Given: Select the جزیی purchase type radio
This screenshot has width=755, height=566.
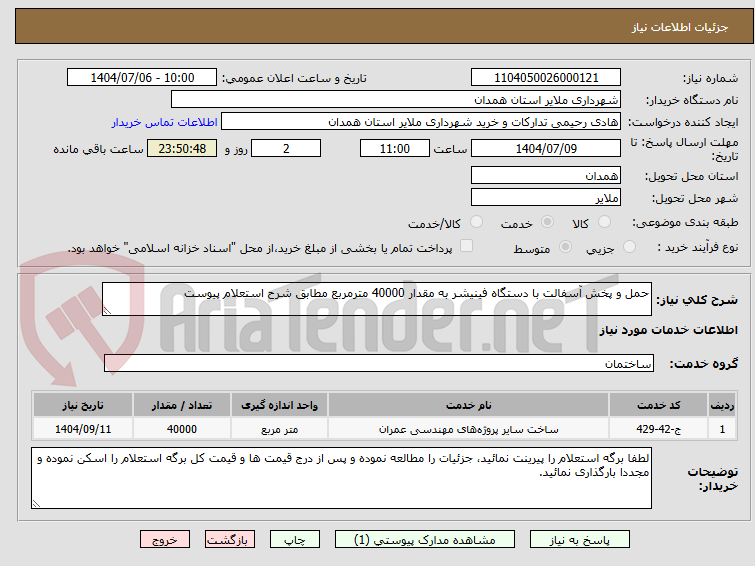Looking at the screenshot, I should point(629,247).
